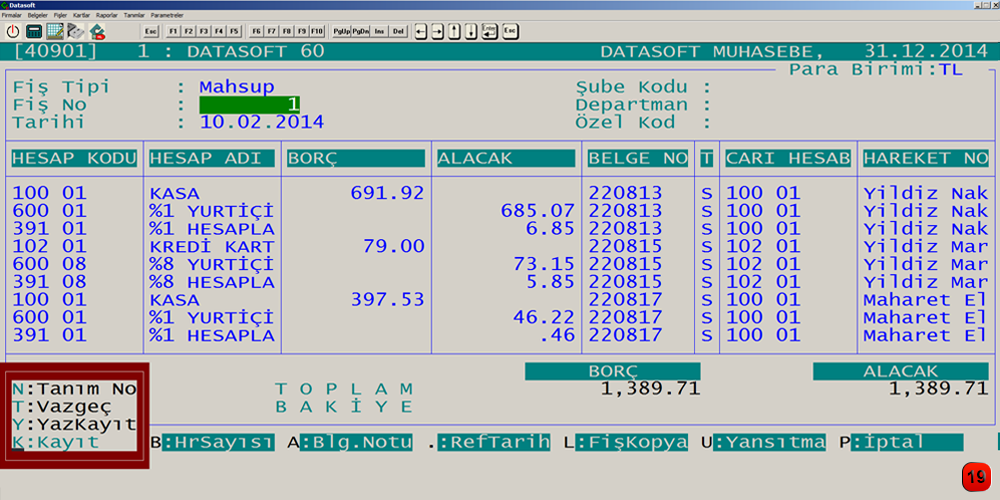Click the HESAP ADI column header
Screen dimensions: 1000x500
[x=212, y=159]
